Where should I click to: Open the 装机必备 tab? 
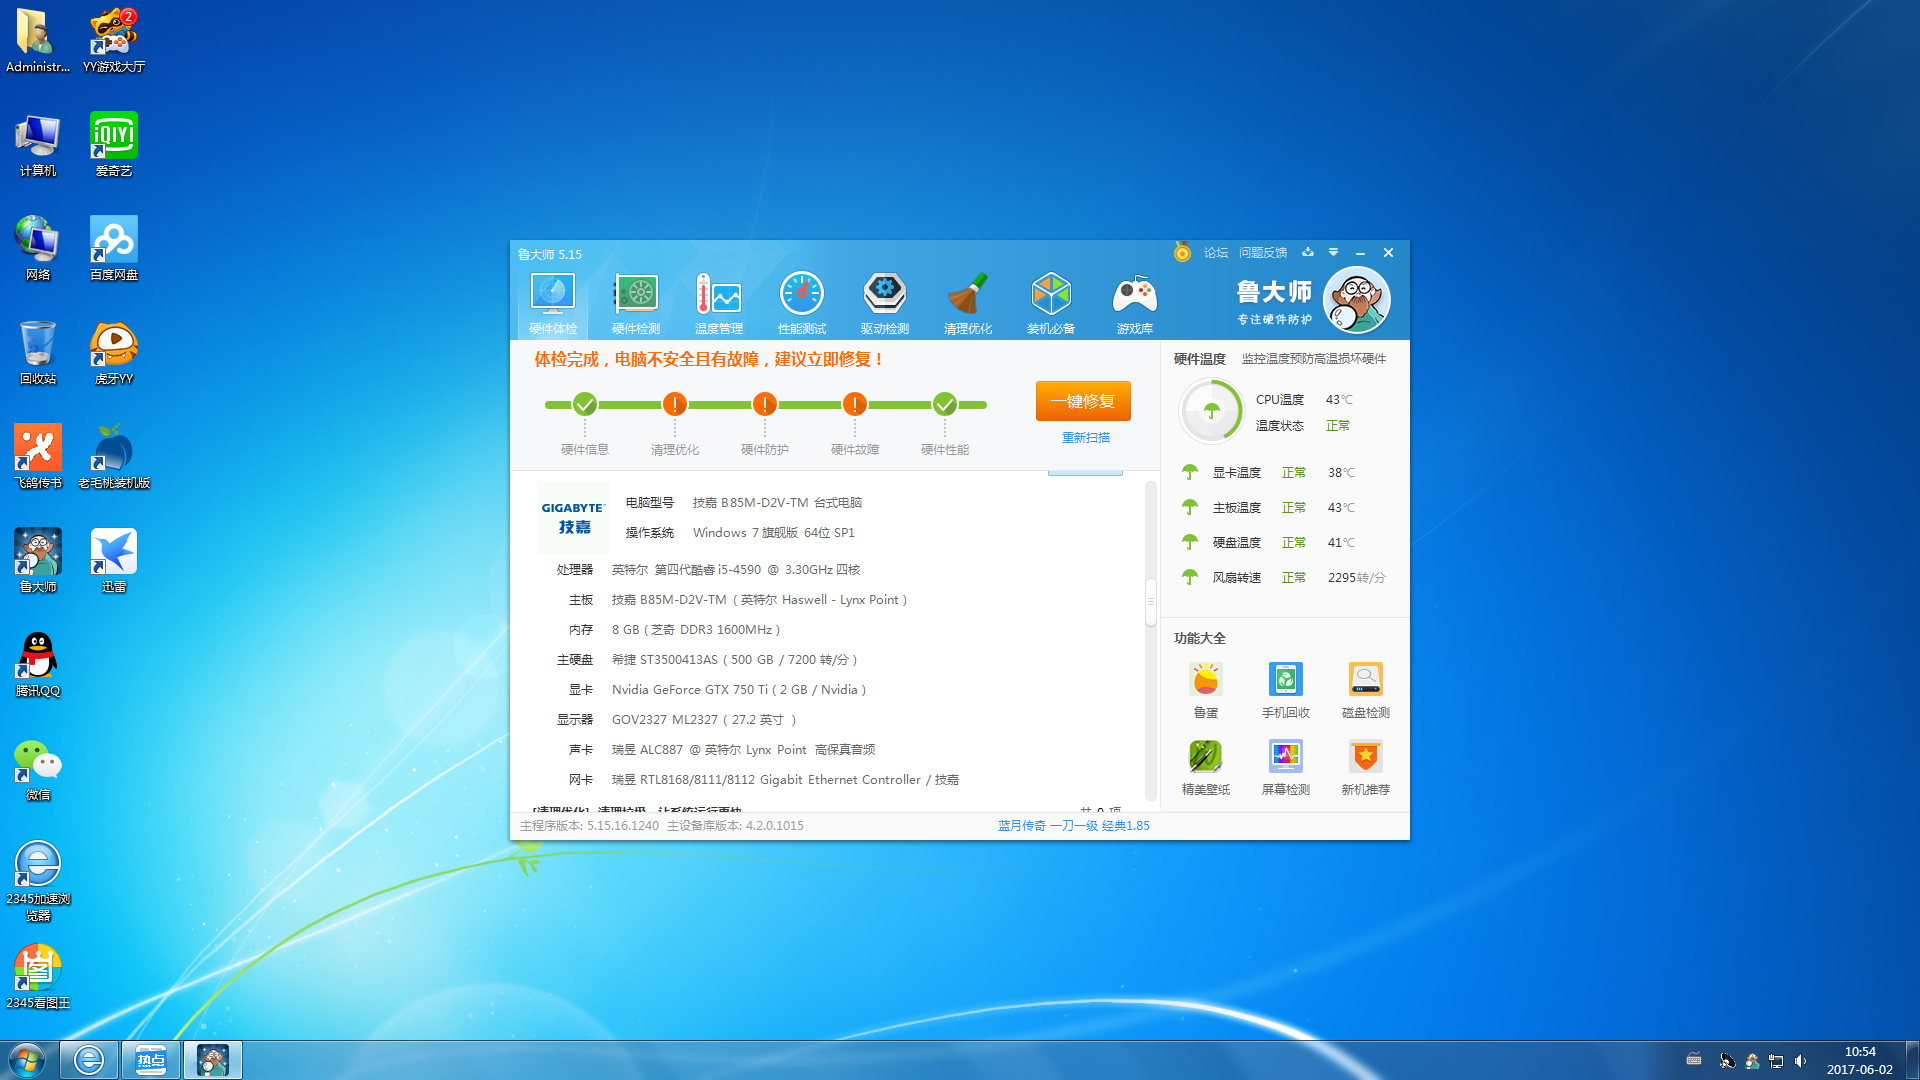[x=1051, y=304]
